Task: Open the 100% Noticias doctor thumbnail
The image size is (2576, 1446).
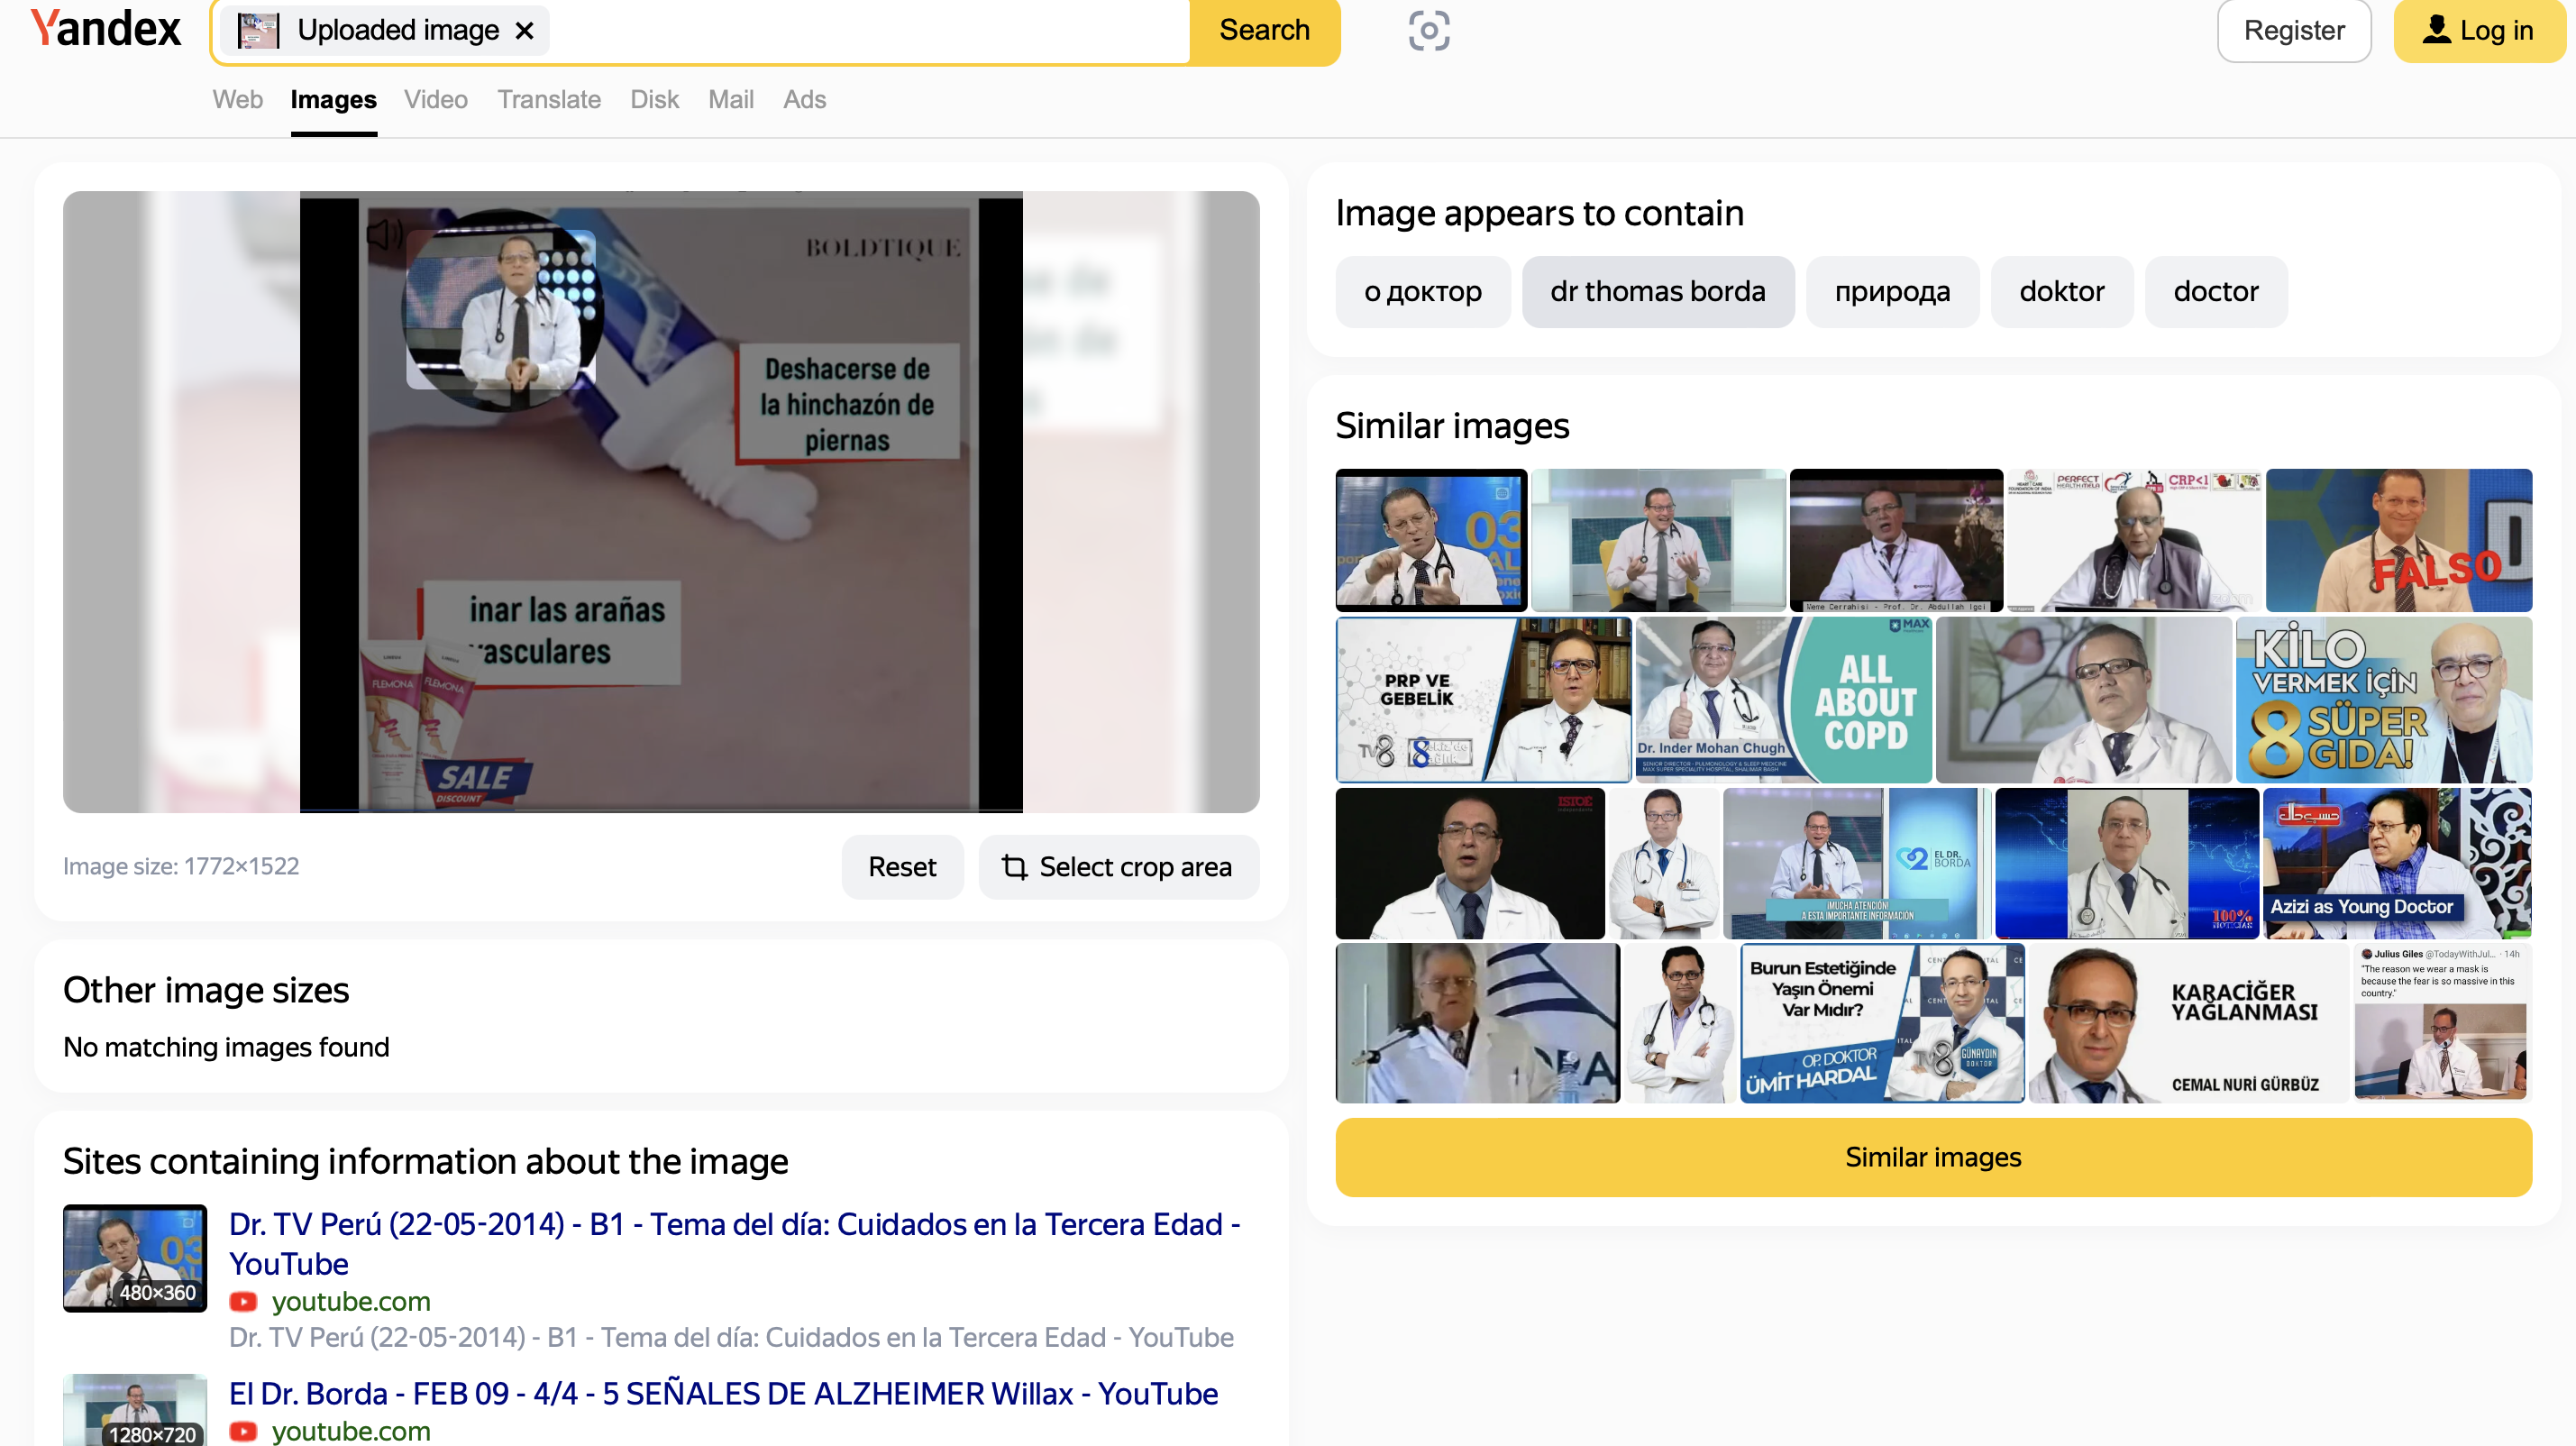Action: pos(2127,863)
